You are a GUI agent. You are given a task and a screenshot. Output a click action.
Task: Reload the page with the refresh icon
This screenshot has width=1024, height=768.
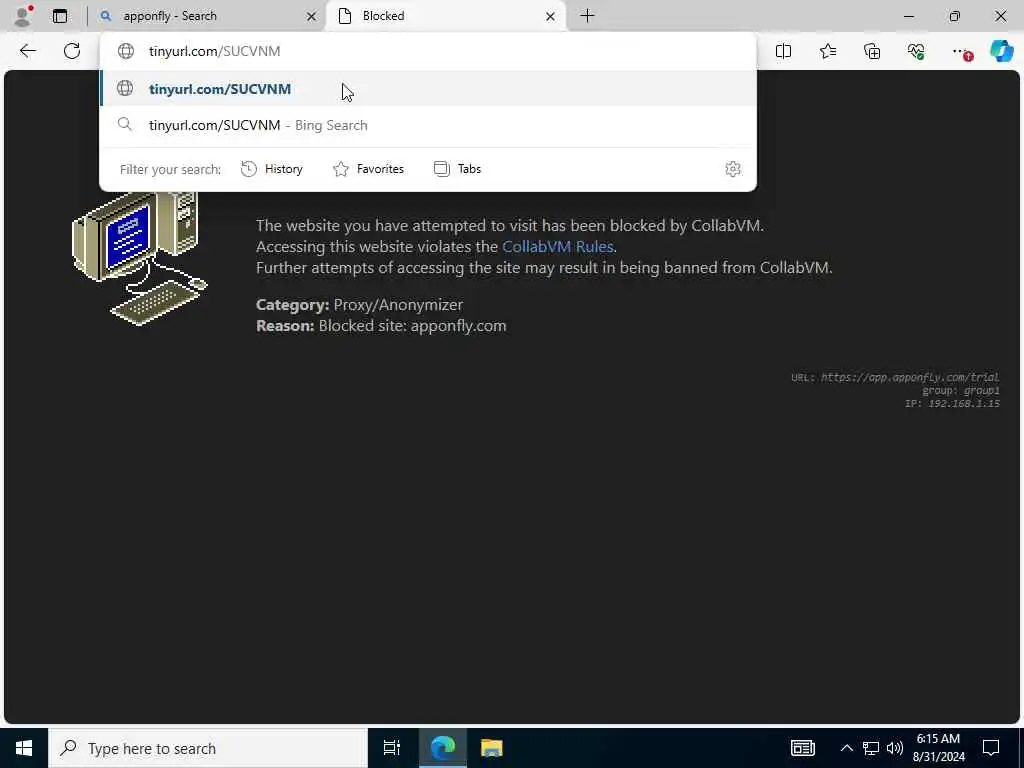[x=72, y=51]
